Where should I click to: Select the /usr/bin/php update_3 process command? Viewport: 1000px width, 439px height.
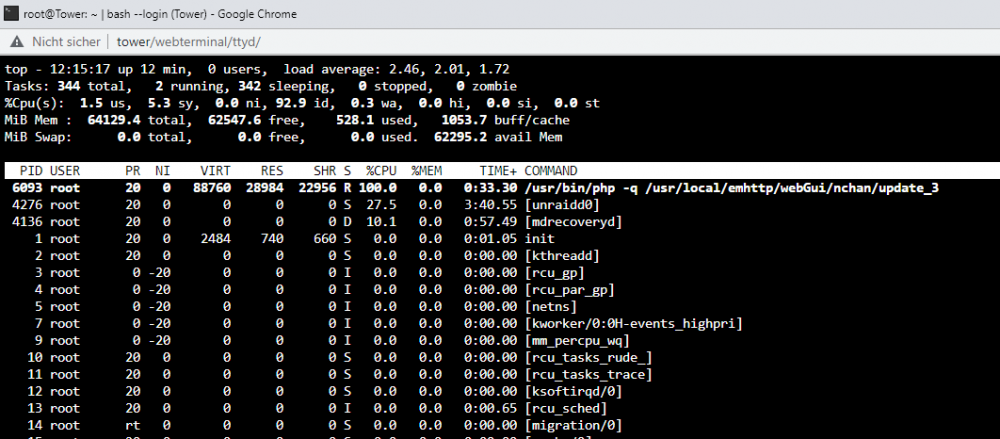coord(732,188)
